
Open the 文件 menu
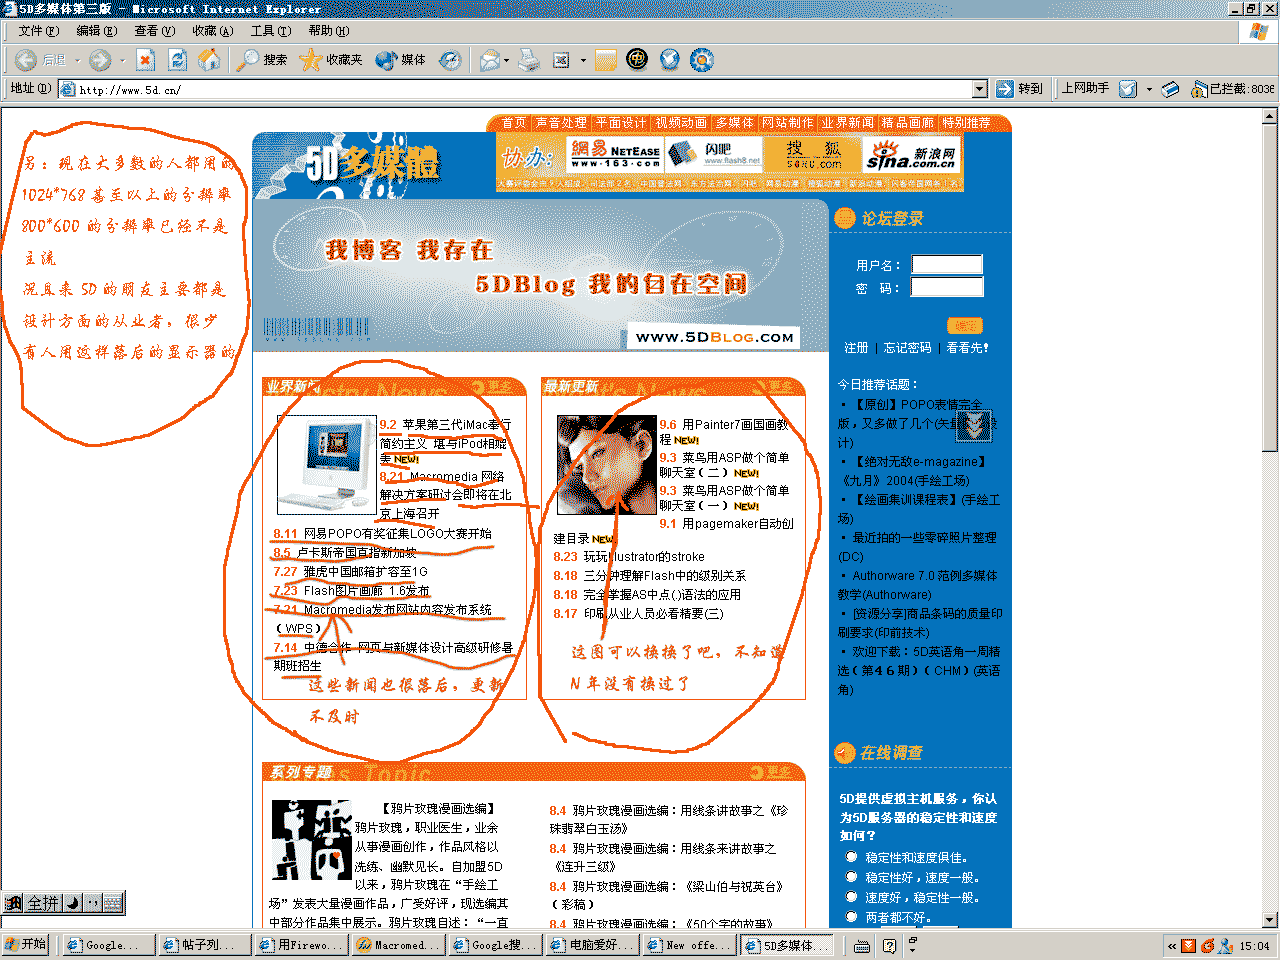point(37,31)
